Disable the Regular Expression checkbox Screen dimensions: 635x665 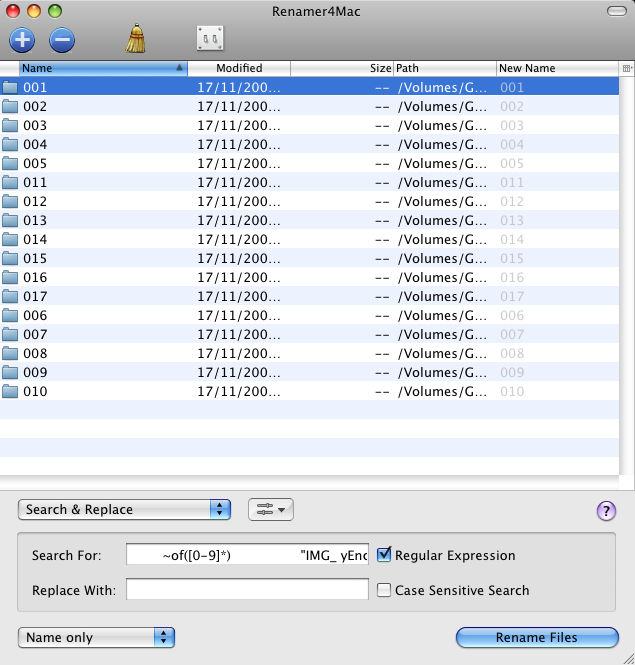(x=384, y=555)
